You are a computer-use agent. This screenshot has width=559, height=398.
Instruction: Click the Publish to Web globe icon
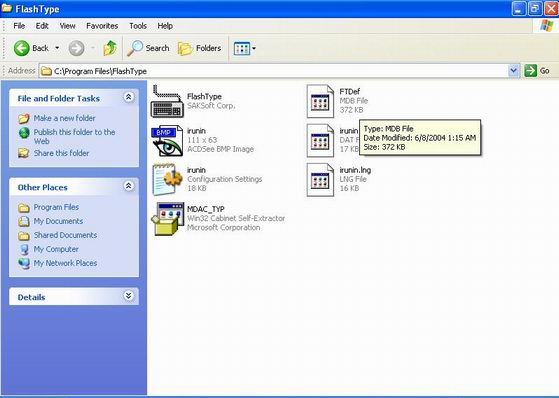coord(24,133)
